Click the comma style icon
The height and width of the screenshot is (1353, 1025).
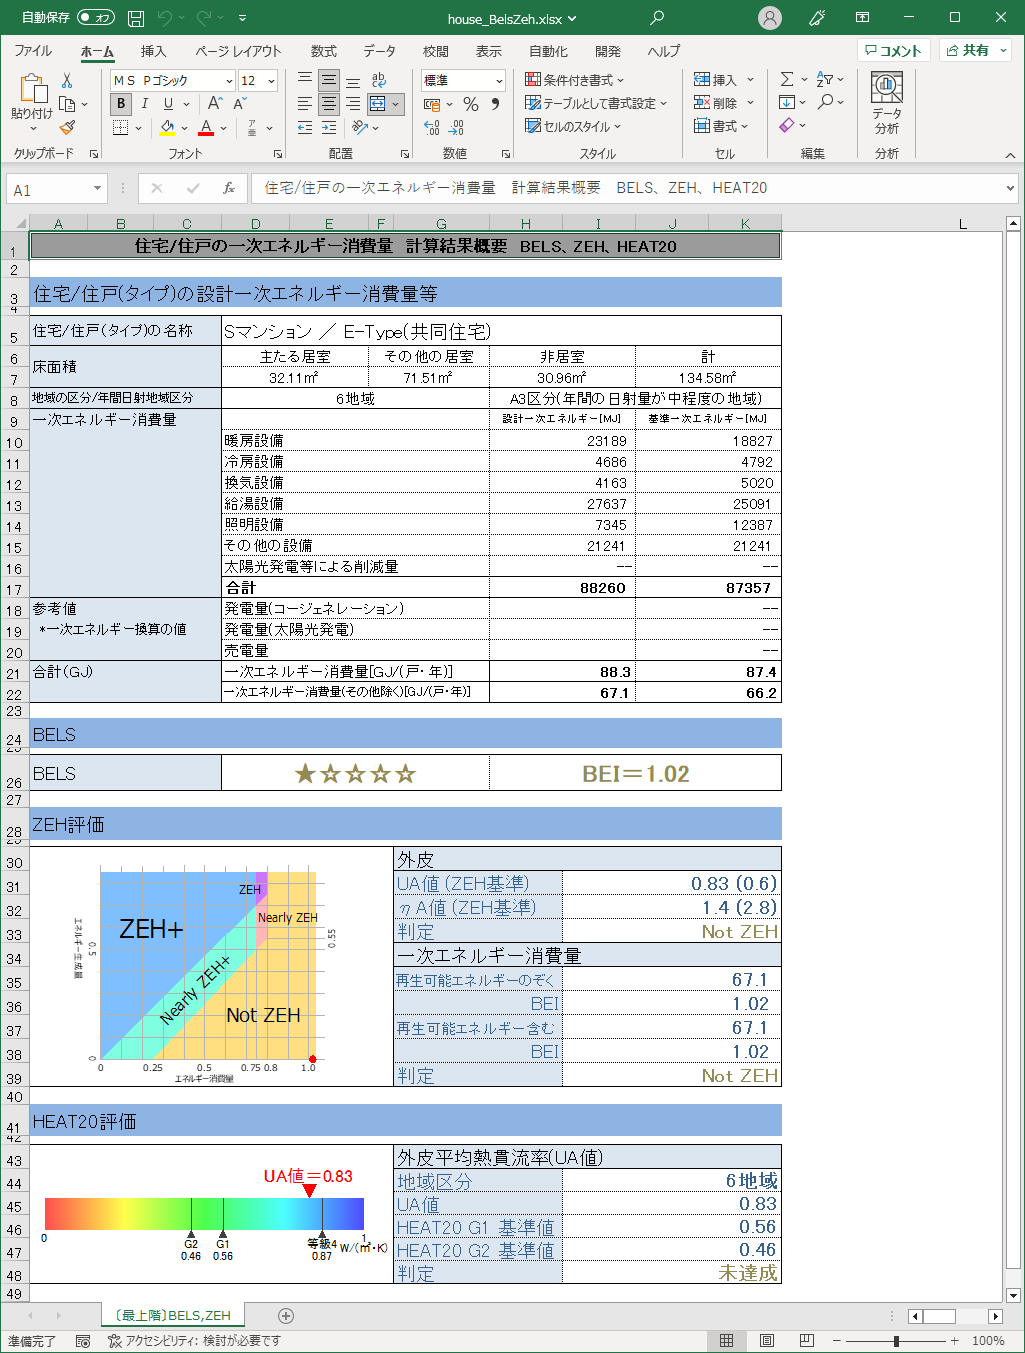[x=495, y=104]
